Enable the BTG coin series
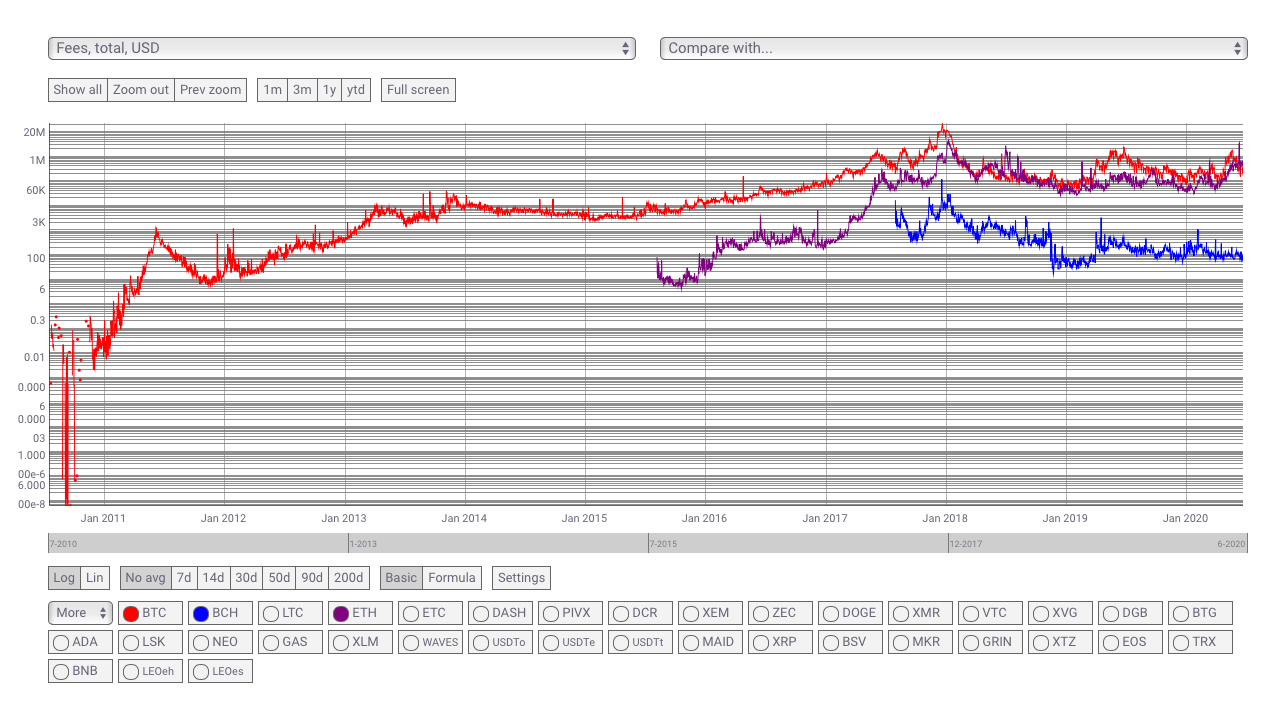The height and width of the screenshot is (720, 1280). tap(1200, 613)
